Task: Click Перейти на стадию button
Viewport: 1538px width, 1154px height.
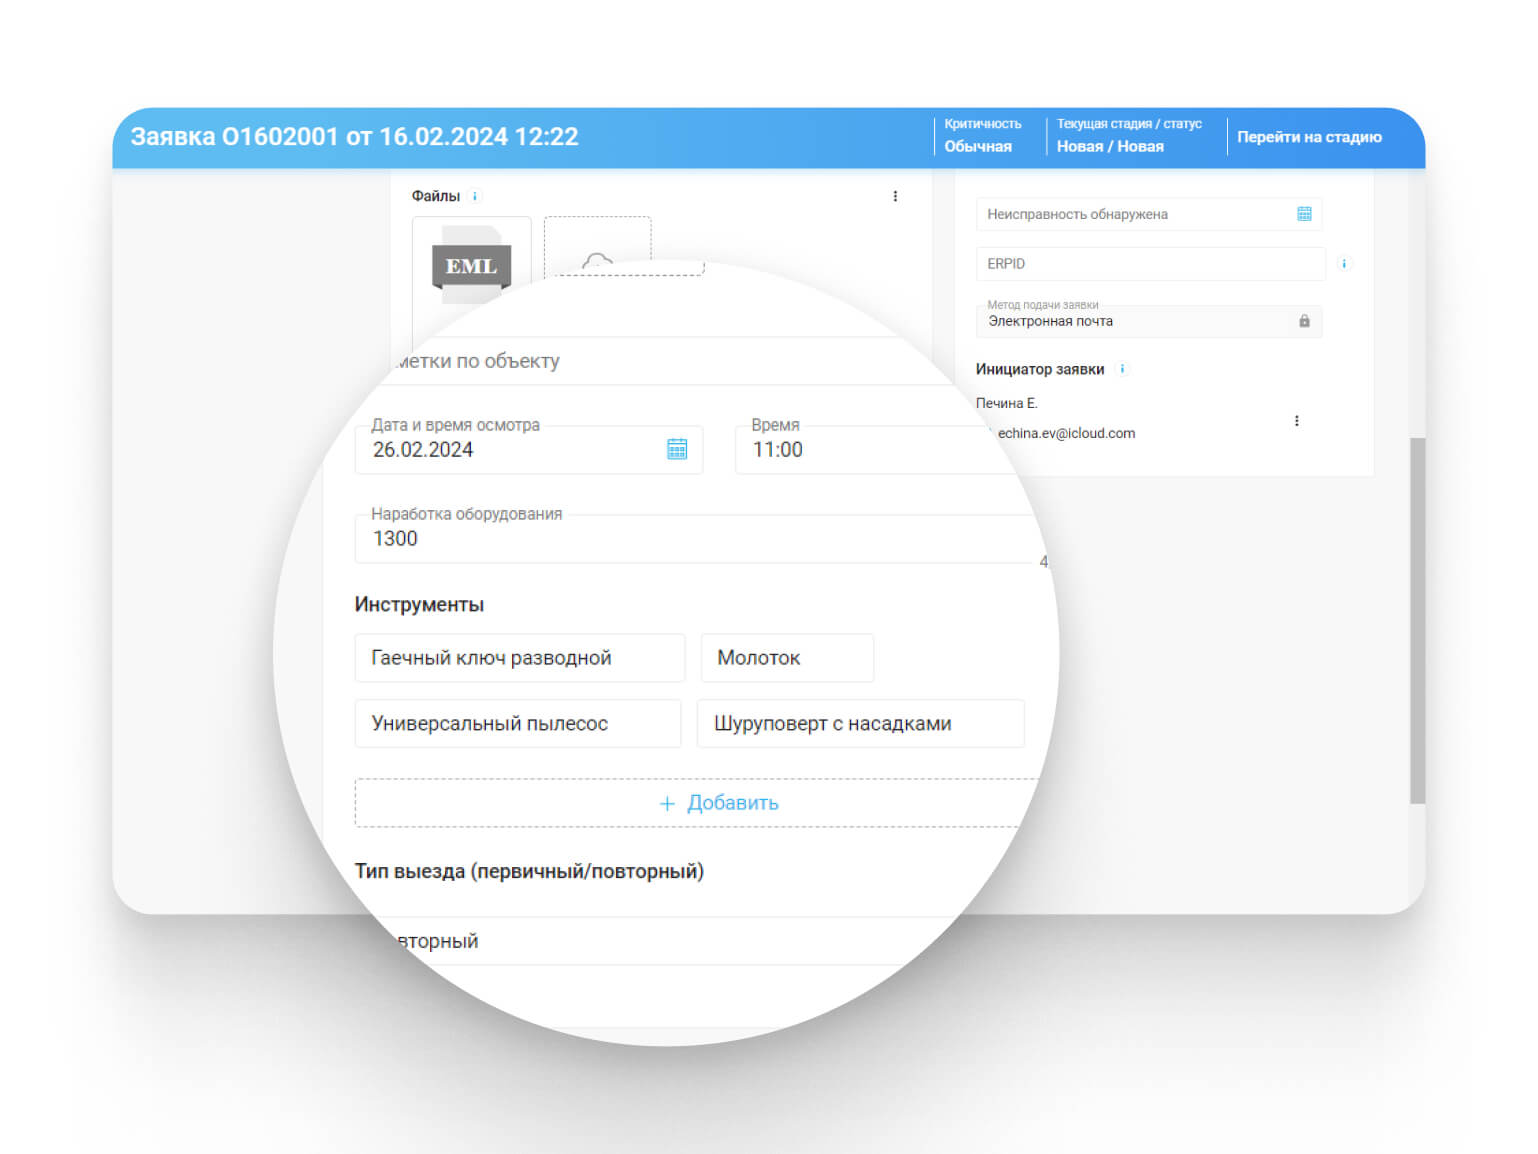Action: [1309, 137]
